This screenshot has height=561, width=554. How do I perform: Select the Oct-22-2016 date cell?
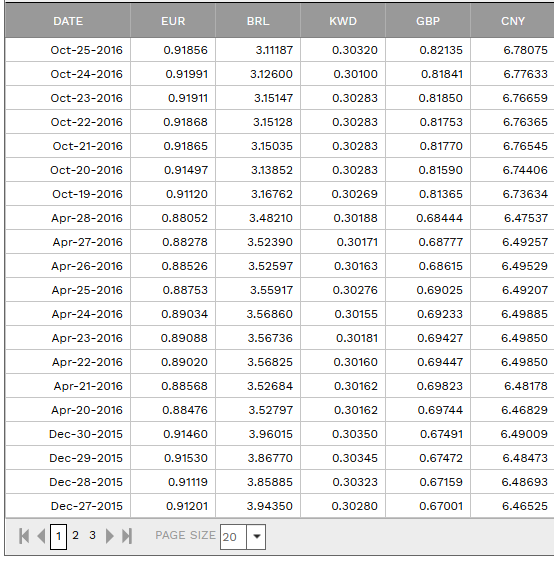point(68,122)
